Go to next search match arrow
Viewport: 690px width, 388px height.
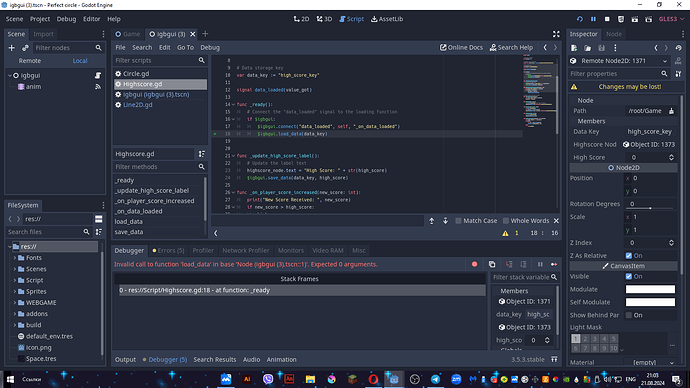pos(445,221)
